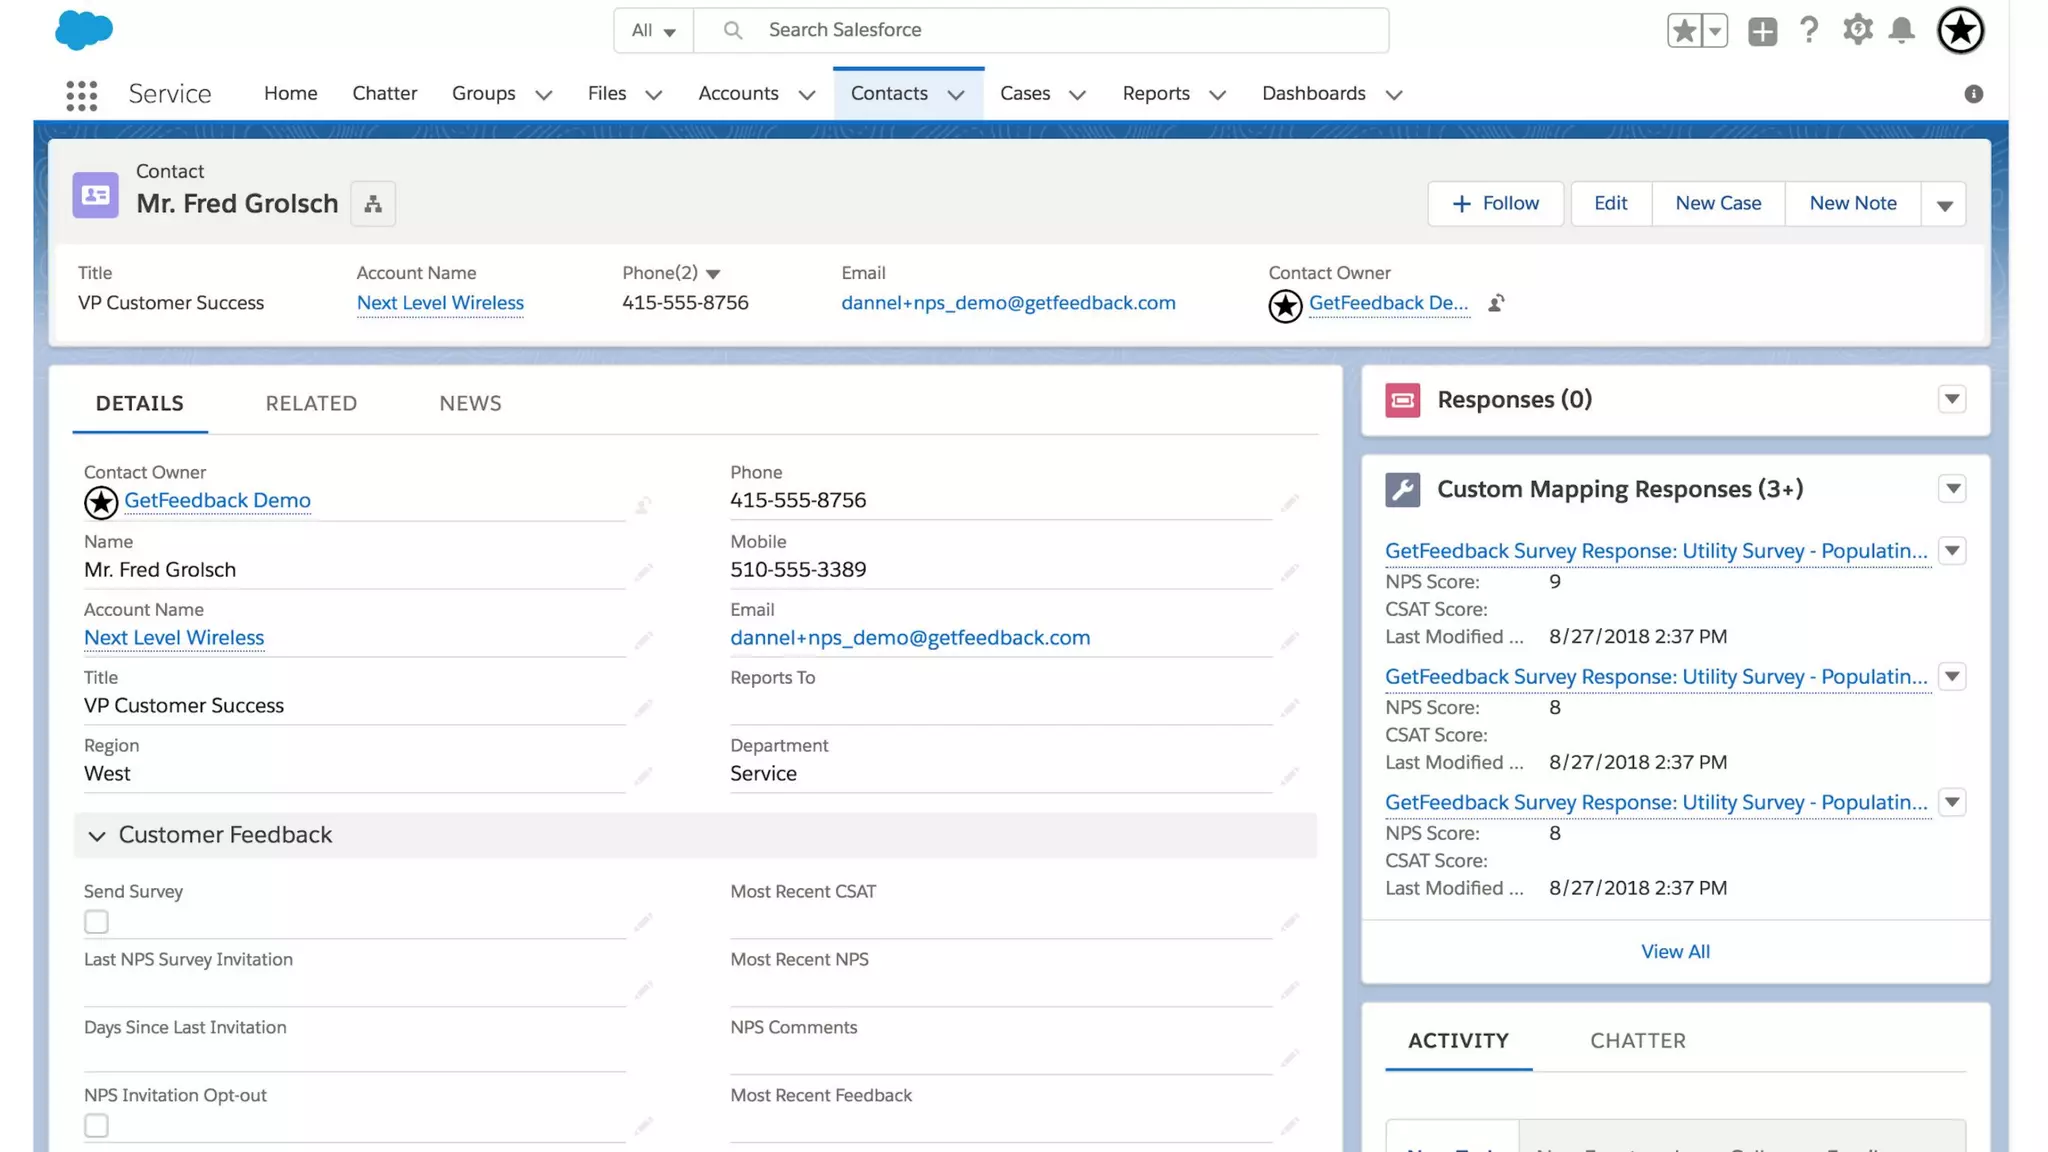Open the All search scope dropdown

653,30
